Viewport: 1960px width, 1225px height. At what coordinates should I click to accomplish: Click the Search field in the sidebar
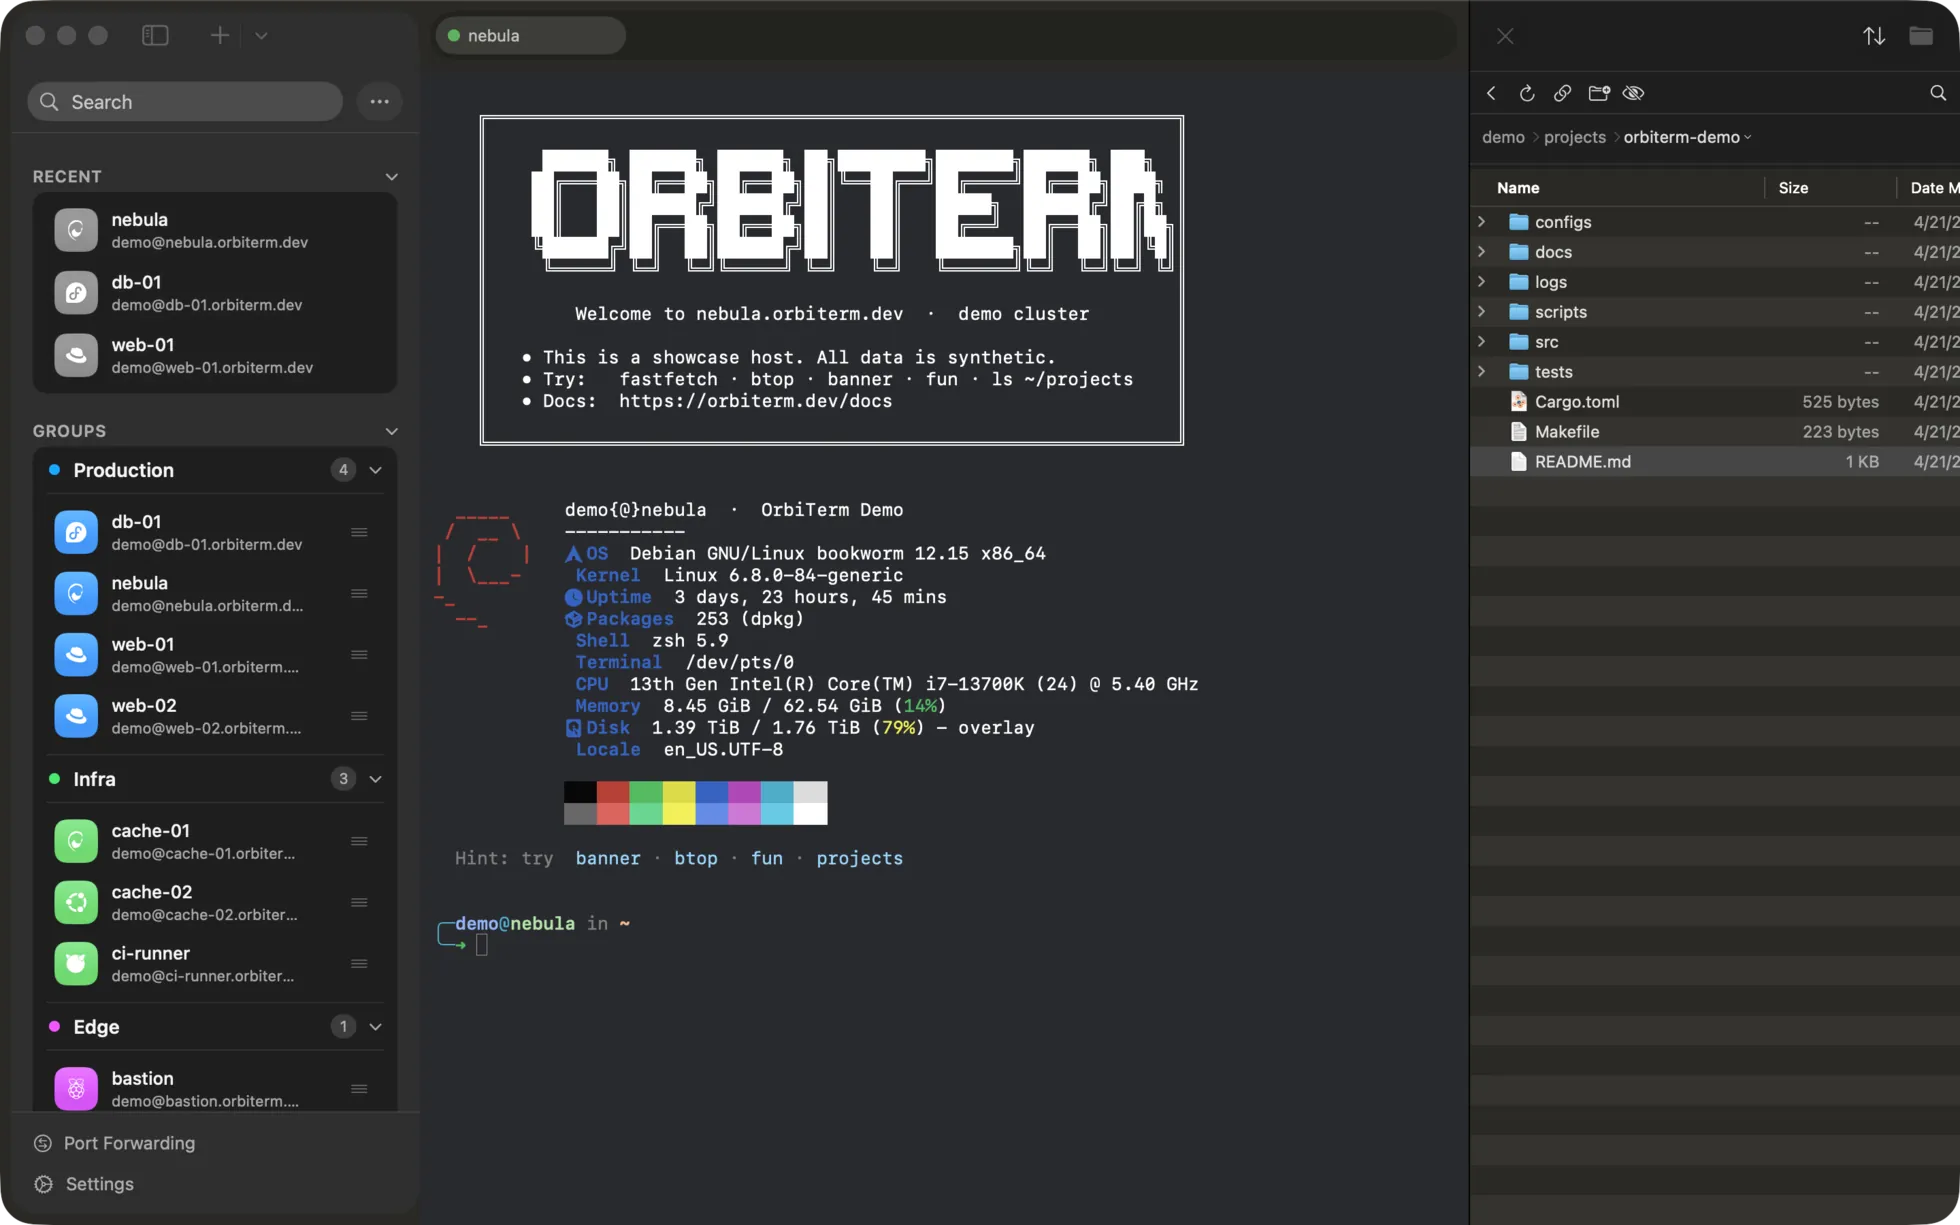[185, 101]
